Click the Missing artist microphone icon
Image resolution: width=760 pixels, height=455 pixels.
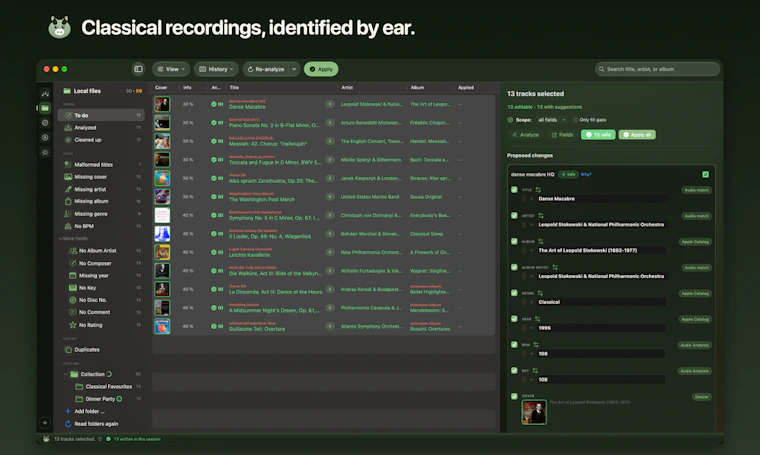tap(68, 189)
